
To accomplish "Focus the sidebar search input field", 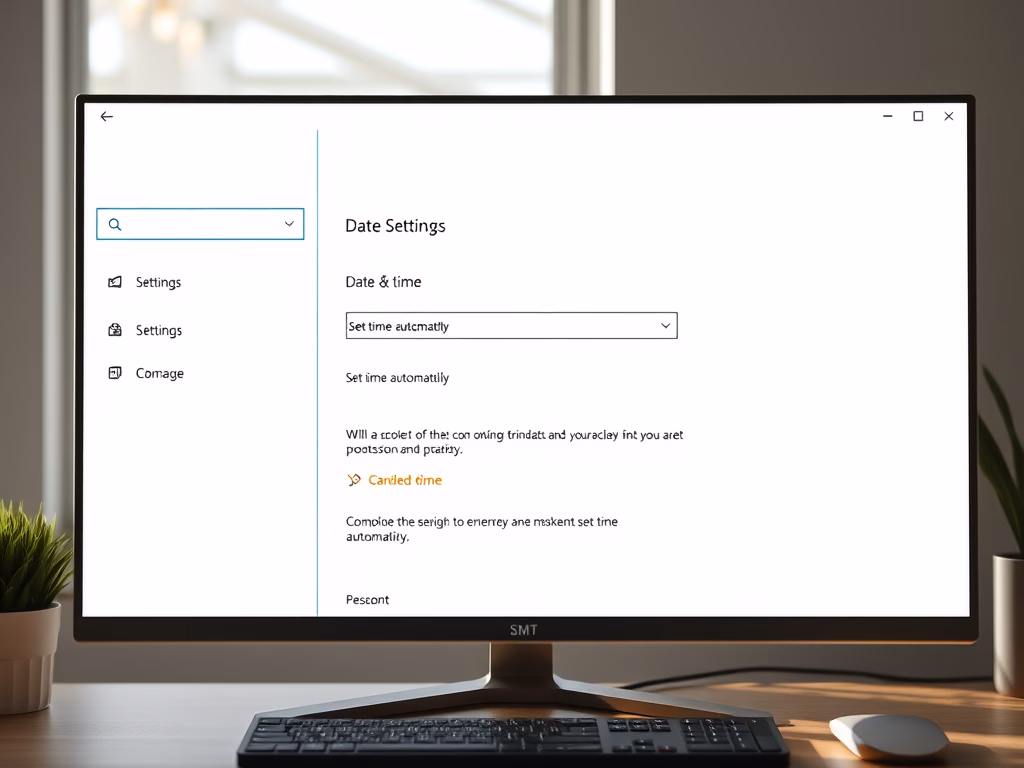I will (200, 224).
